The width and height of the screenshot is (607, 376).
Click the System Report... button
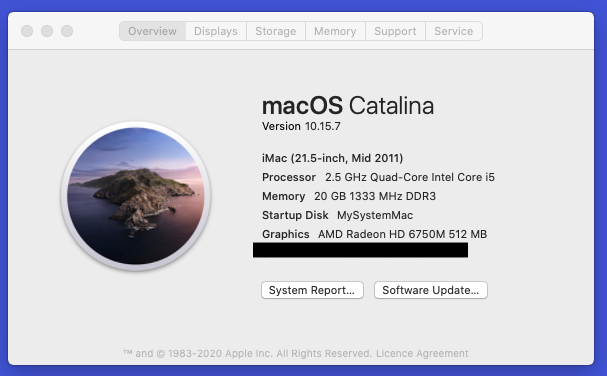[312, 290]
